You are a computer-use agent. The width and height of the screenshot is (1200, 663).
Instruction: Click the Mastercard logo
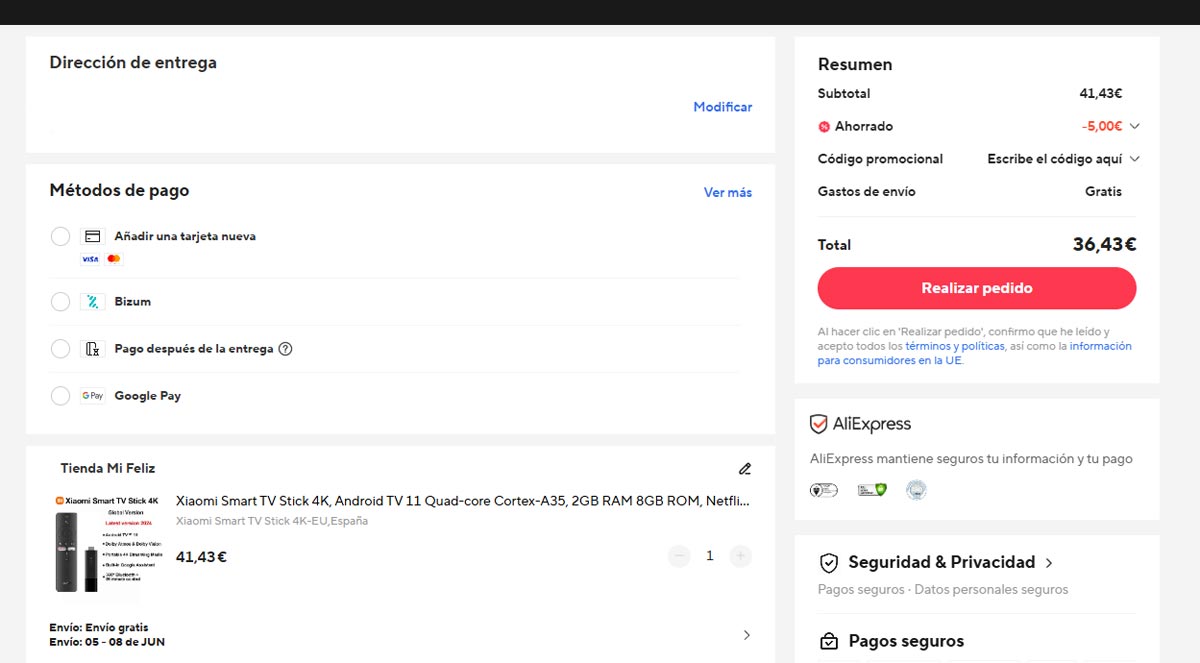point(113,259)
